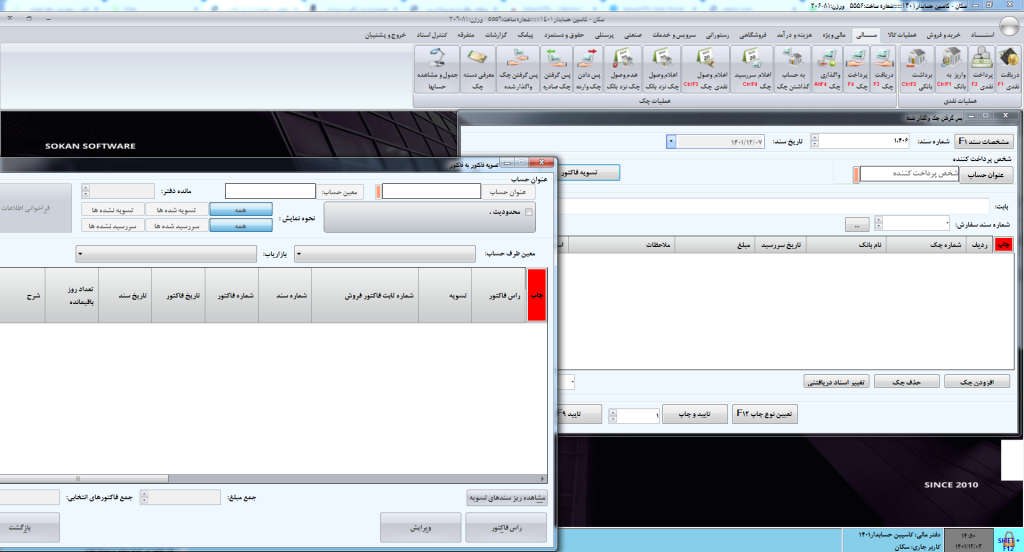Click مشاهده ریز سندهای تسویه button
Viewport: 1024px width, 552px height.
click(x=507, y=498)
